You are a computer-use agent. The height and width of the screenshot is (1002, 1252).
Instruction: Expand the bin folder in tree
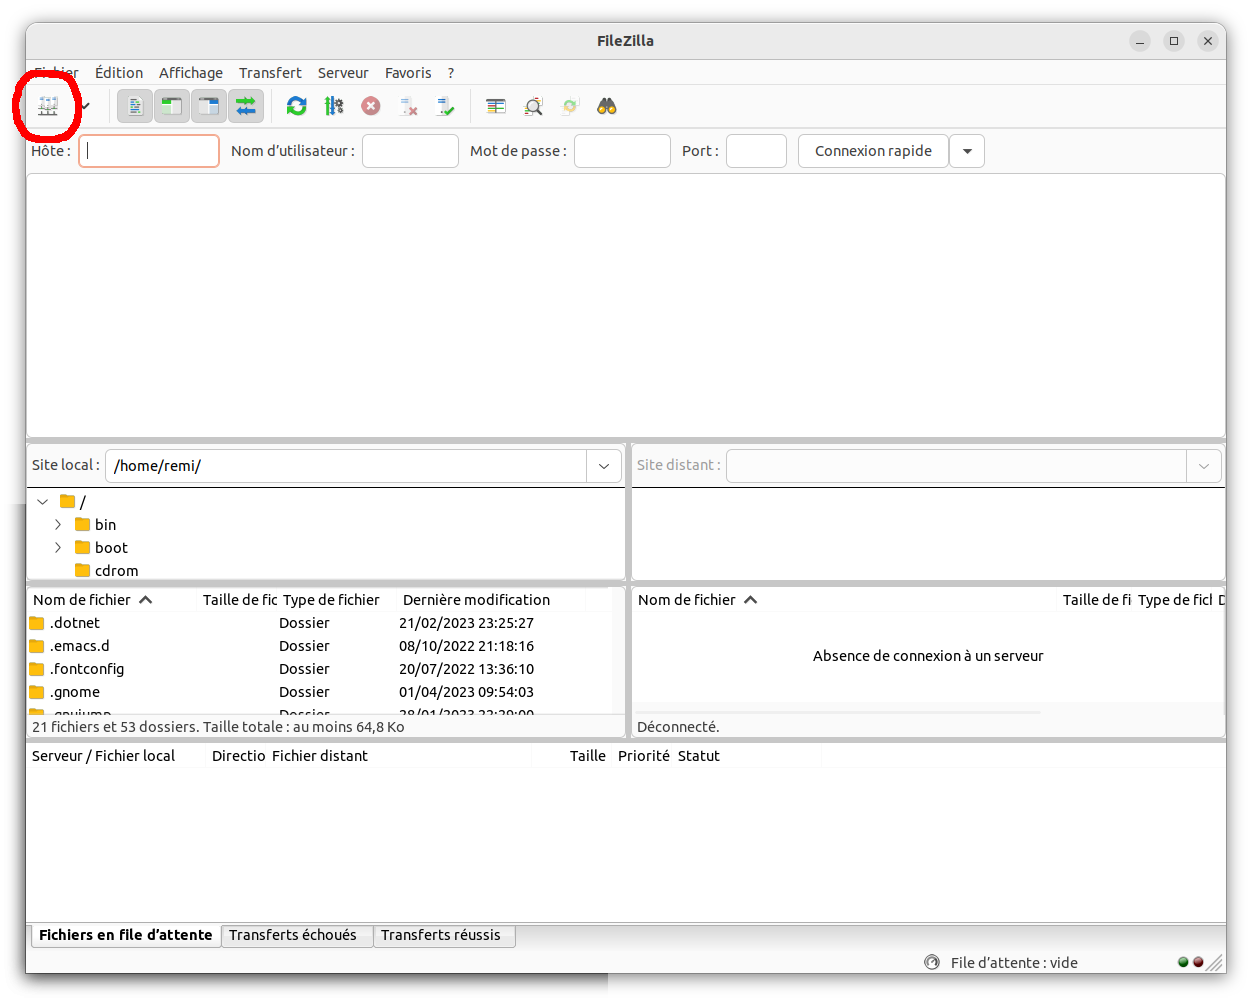(58, 525)
